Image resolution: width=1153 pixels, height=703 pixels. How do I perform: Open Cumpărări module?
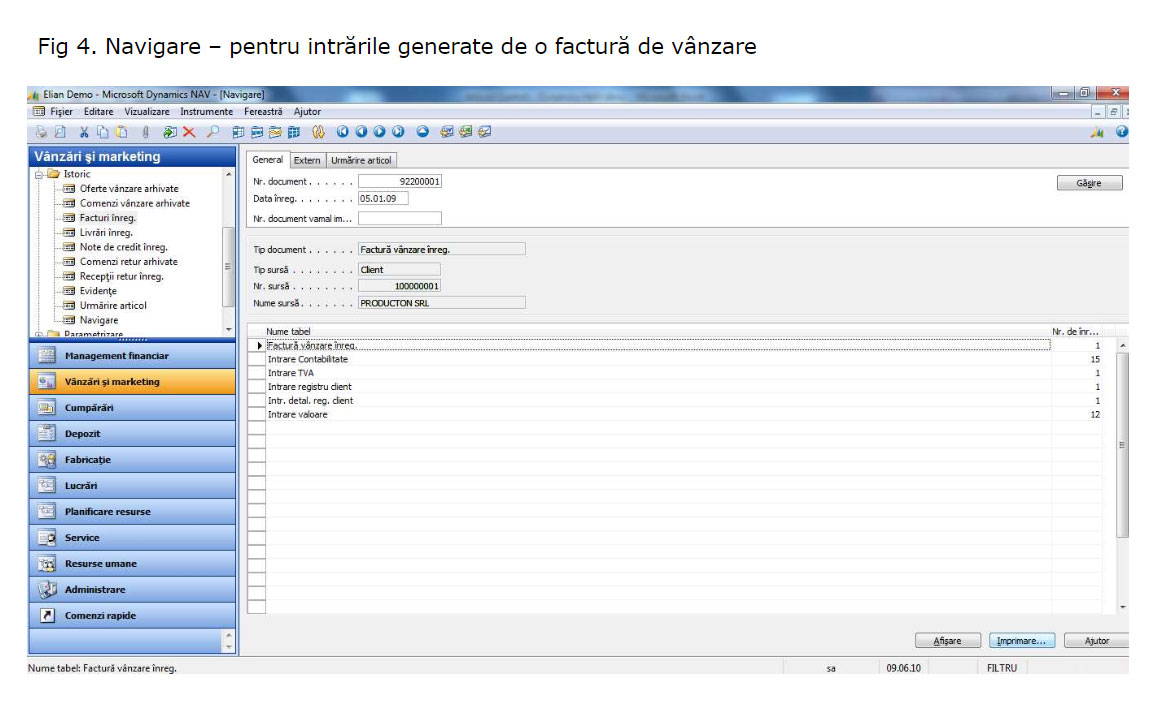(132, 407)
